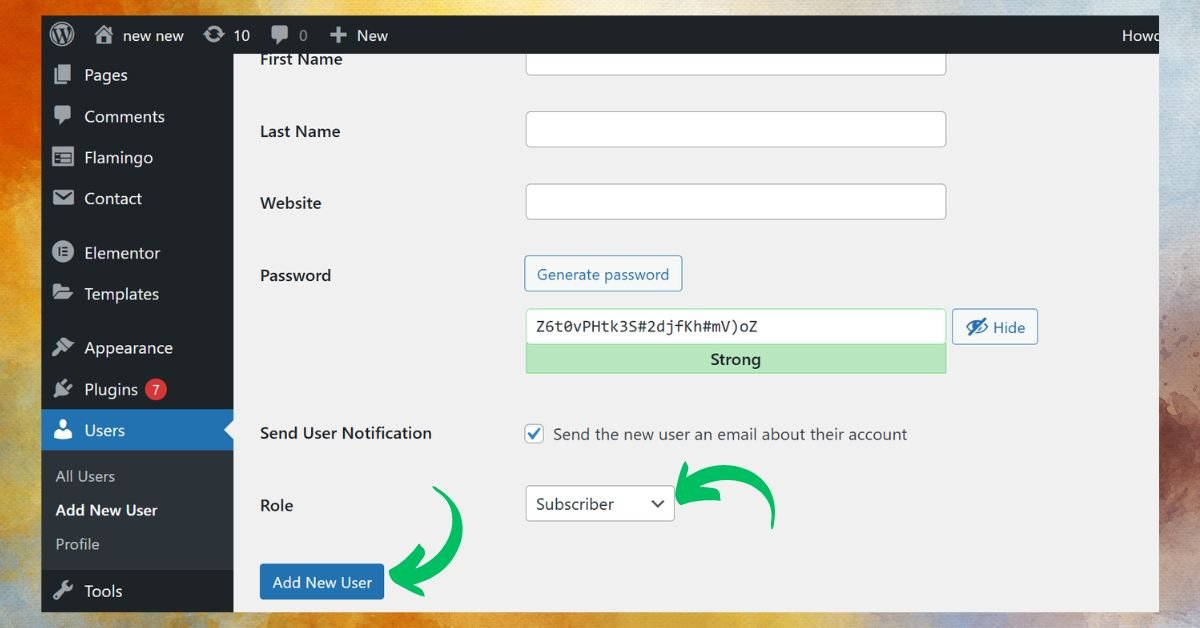Open the Profile submenu link
This screenshot has width=1200, height=628.
coord(77,544)
